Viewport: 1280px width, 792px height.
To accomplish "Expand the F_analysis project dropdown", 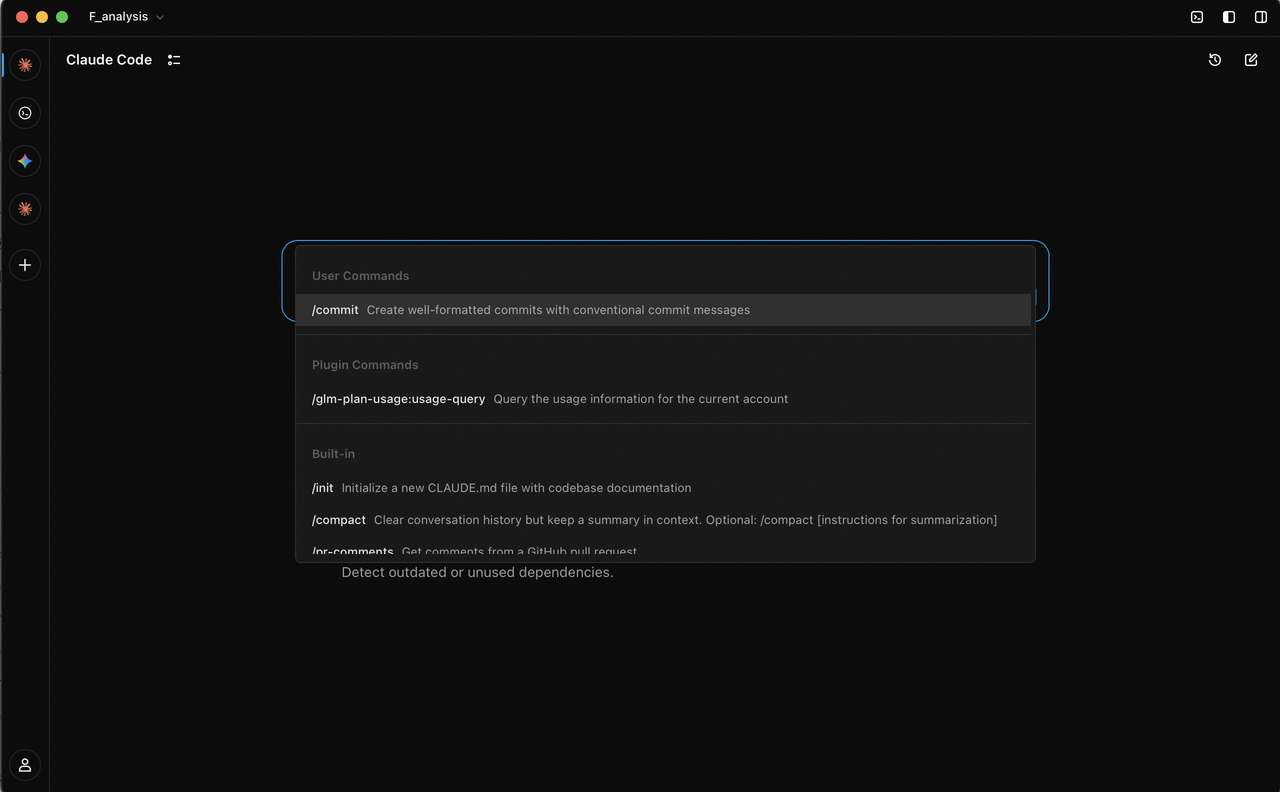I will [x=126, y=17].
